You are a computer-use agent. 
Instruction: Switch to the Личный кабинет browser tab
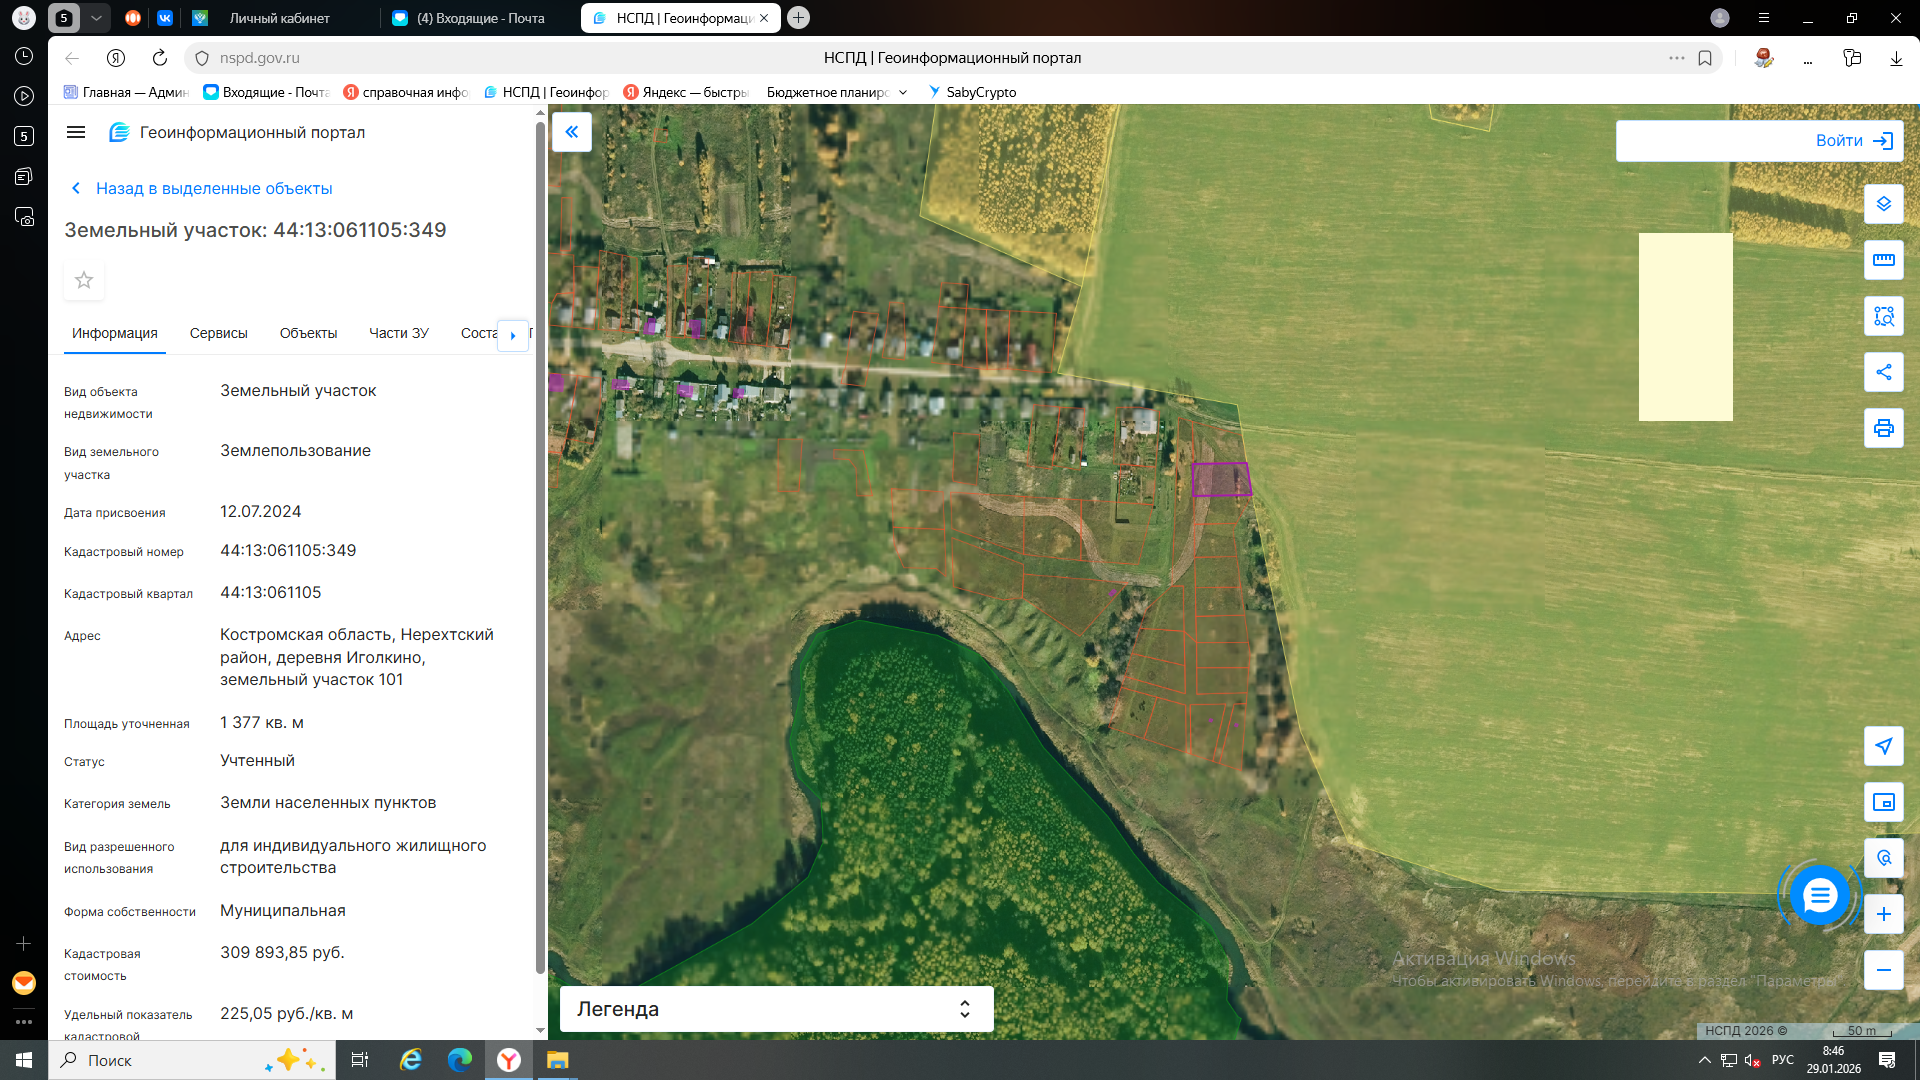[280, 18]
